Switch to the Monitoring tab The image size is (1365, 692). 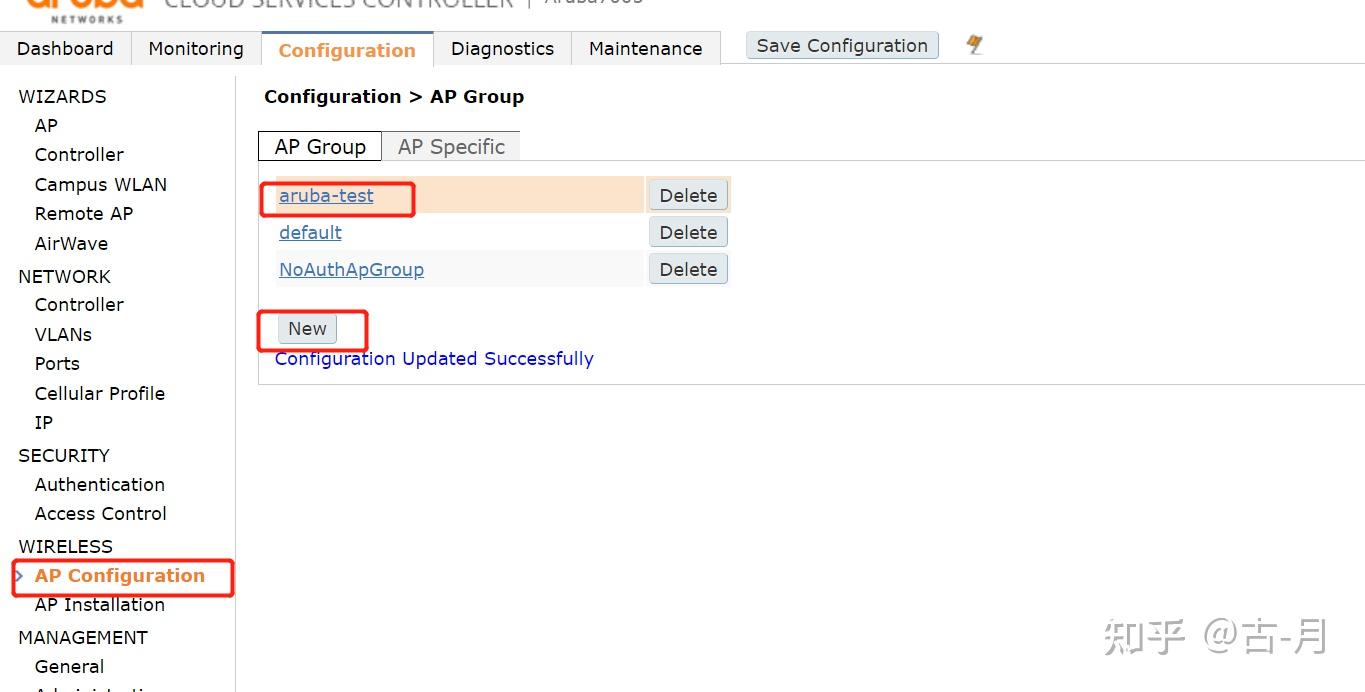[x=196, y=48]
